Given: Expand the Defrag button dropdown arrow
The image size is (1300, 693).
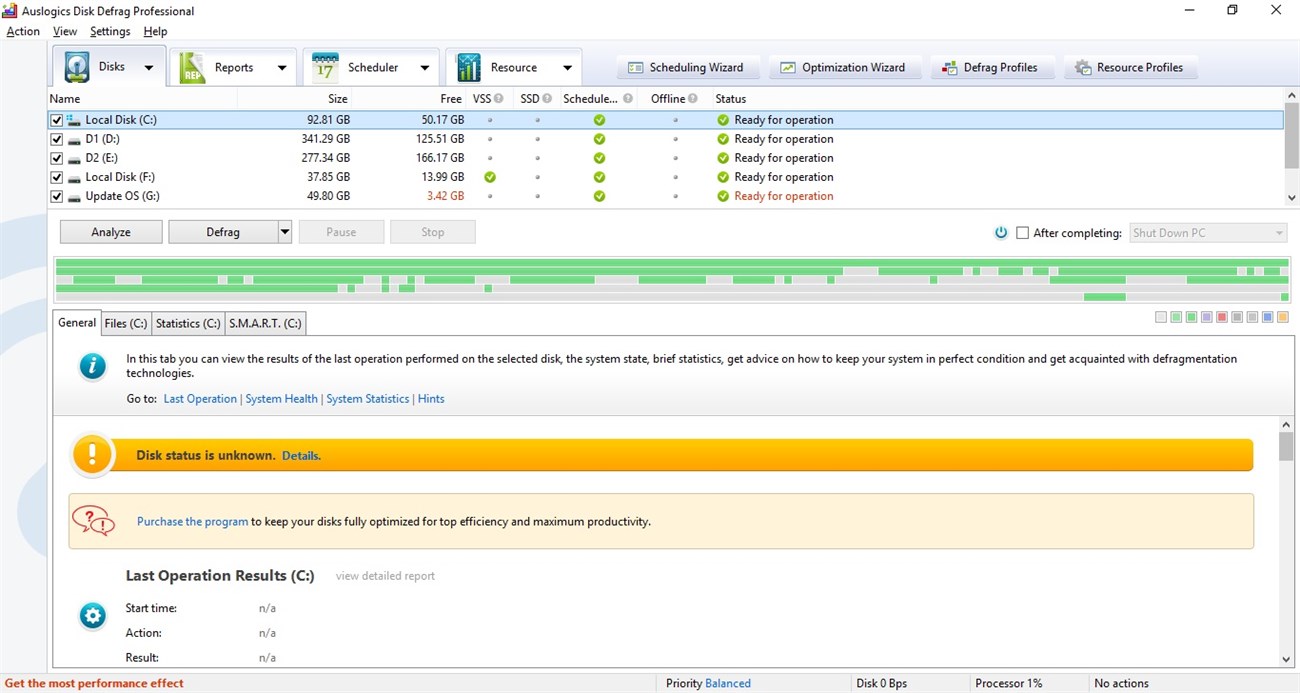Looking at the screenshot, I should tap(283, 231).
